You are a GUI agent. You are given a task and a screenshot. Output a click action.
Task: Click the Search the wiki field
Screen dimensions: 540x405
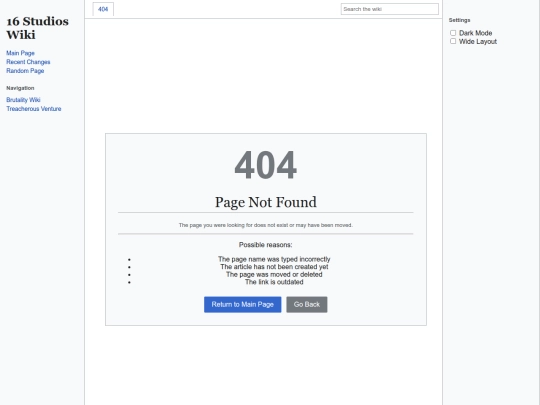(390, 9)
